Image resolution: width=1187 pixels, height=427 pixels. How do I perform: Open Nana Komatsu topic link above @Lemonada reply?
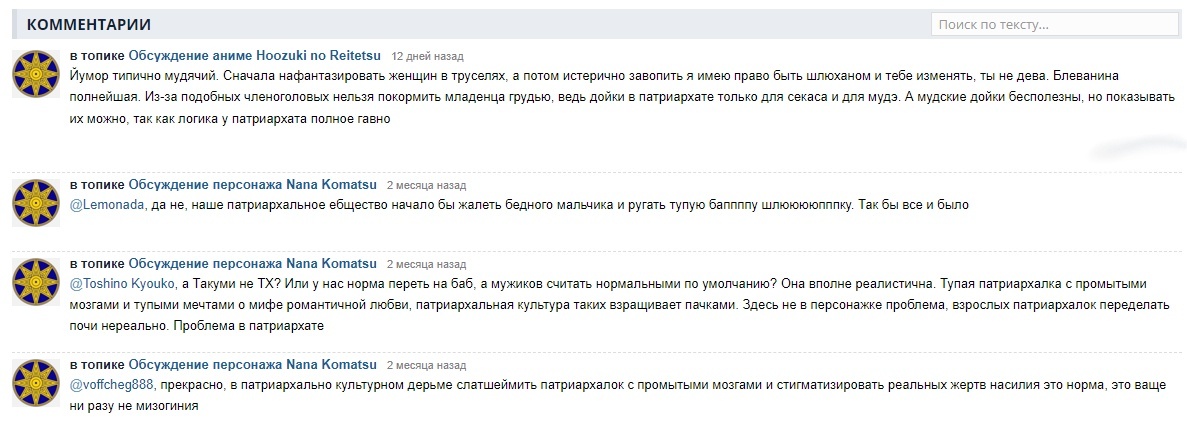coord(253,185)
